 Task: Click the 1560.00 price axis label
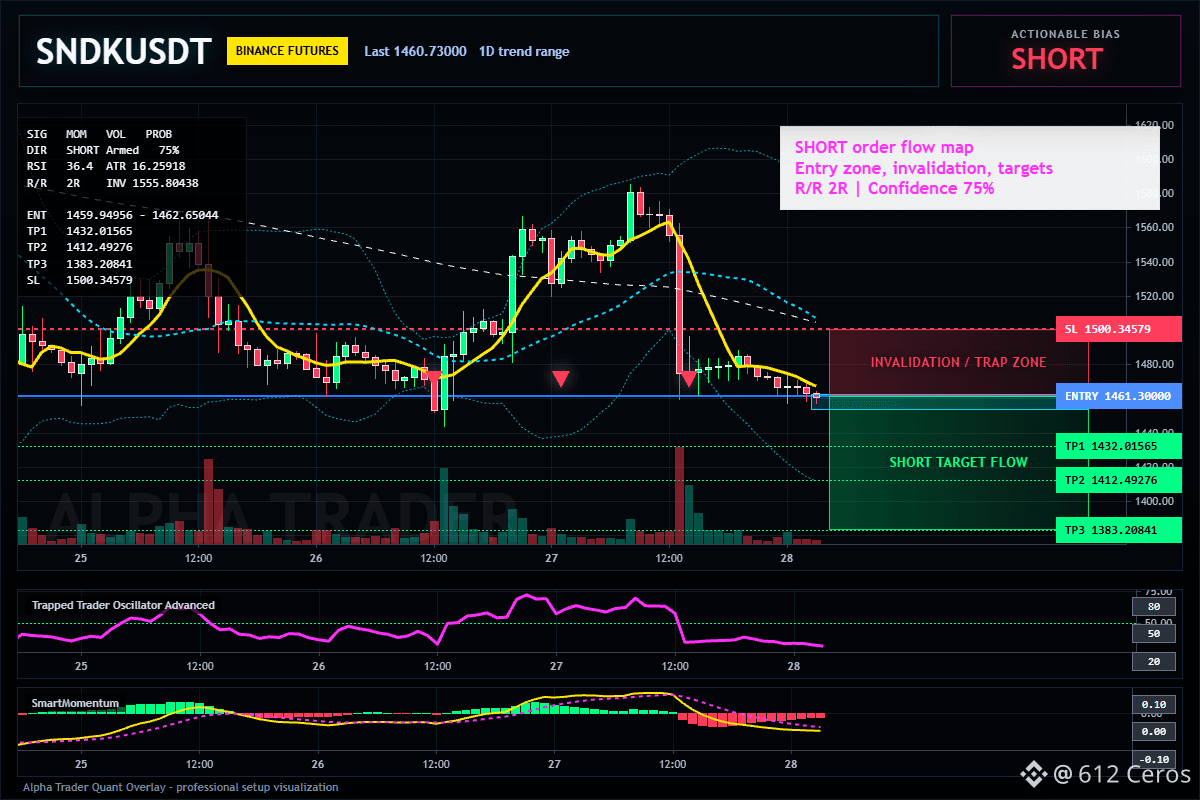point(1153,227)
